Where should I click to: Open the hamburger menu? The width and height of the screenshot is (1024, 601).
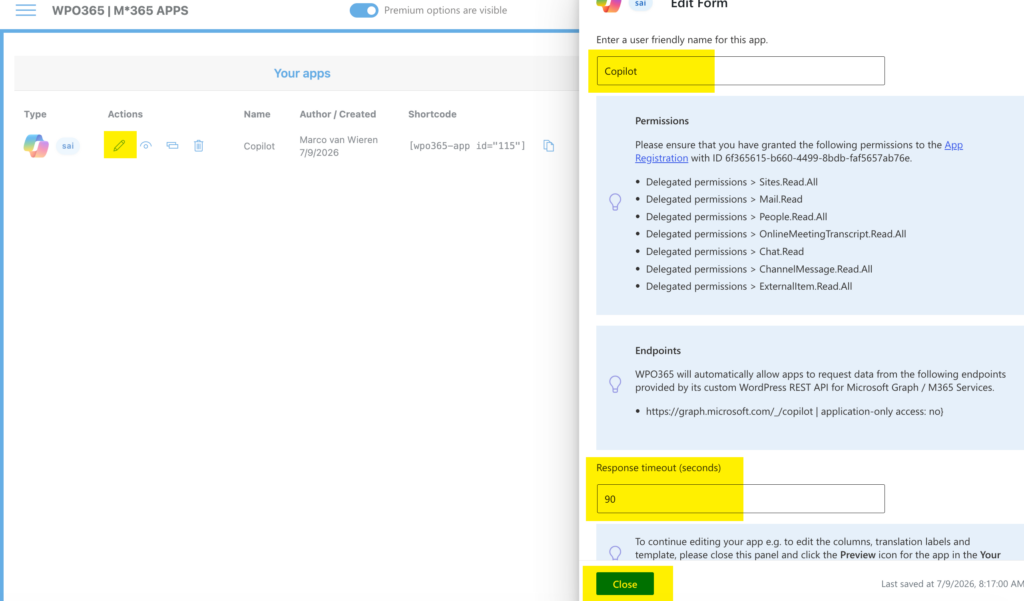coord(25,10)
